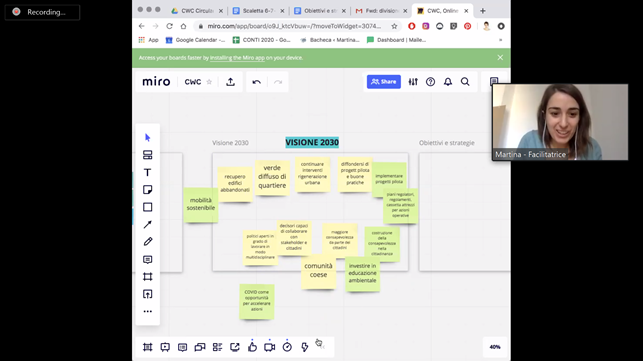Pick the Shape rectangle tool
The height and width of the screenshot is (361, 643).
(148, 207)
